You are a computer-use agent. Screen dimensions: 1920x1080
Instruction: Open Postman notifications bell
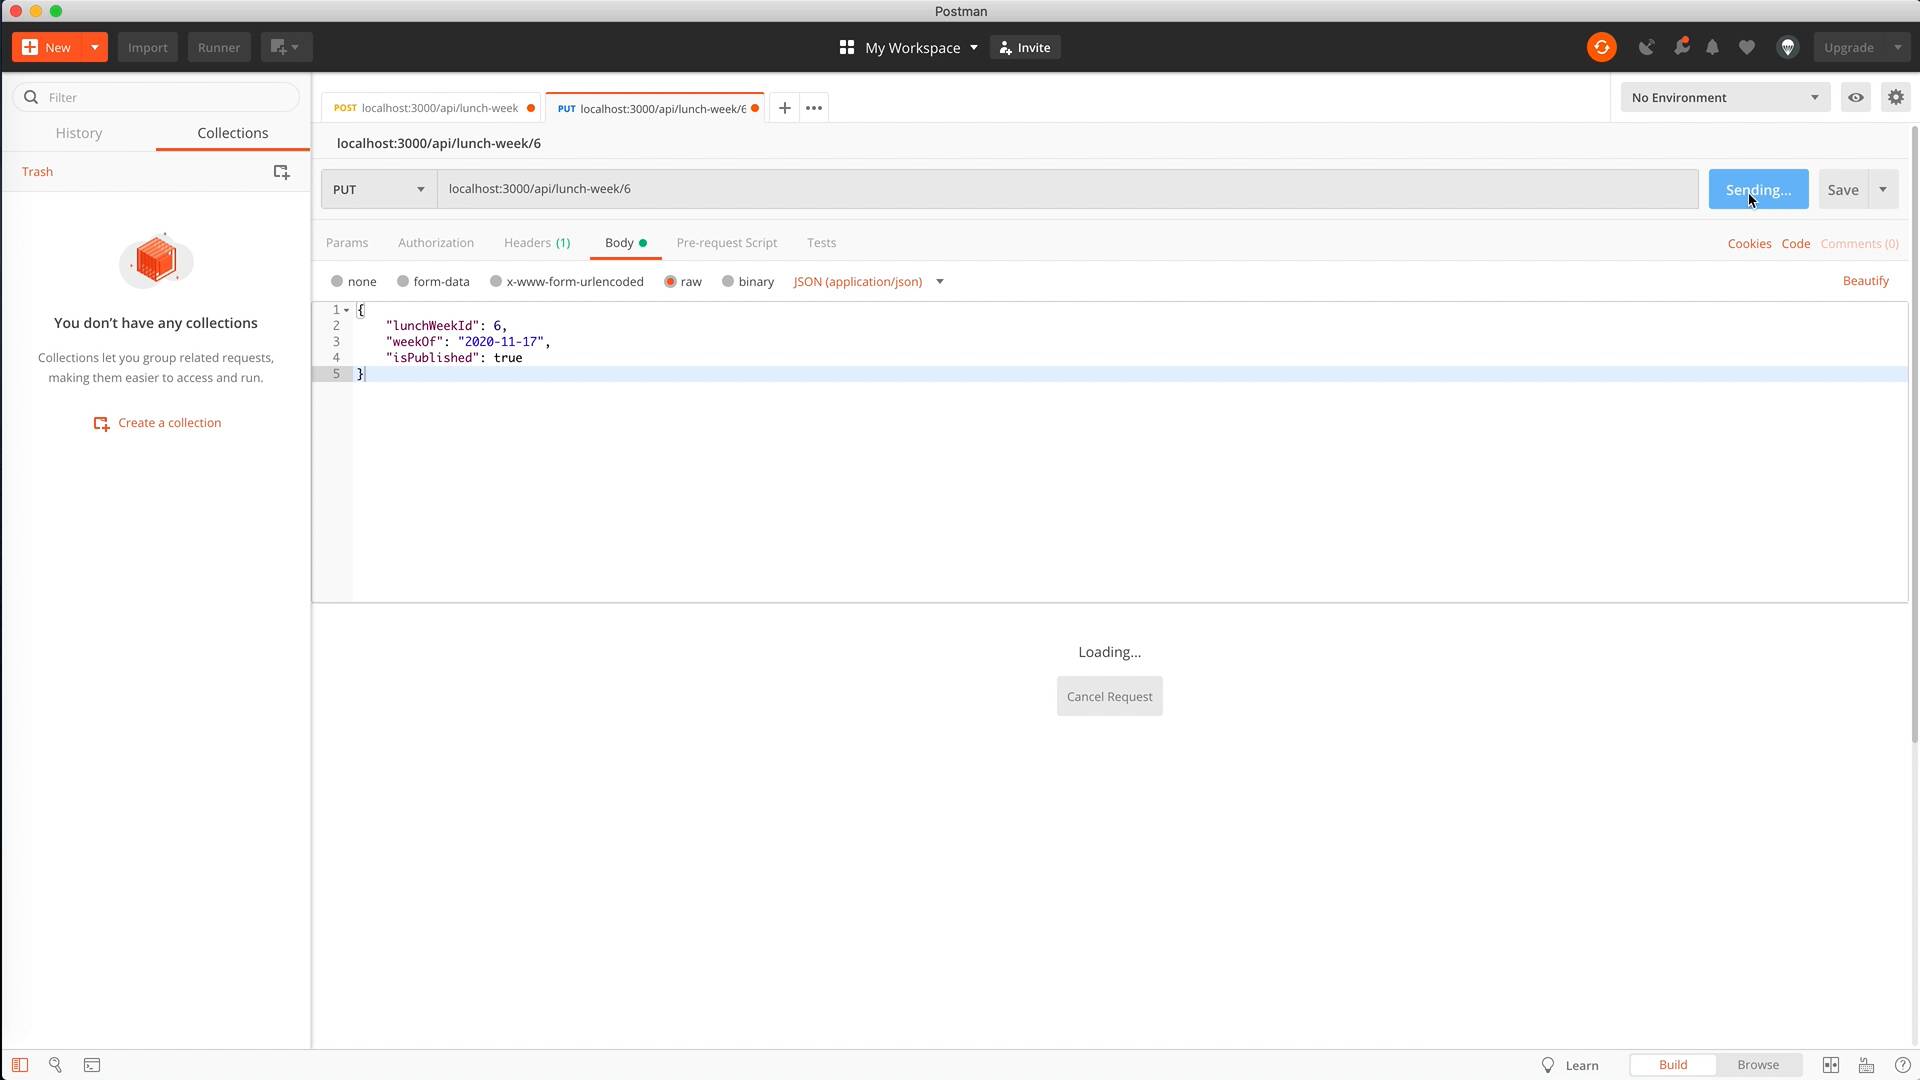1713,47
